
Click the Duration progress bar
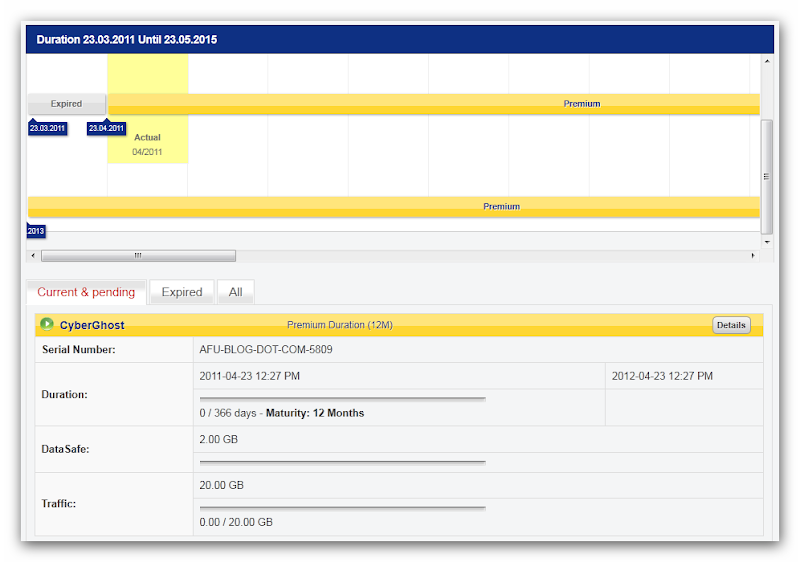pyautogui.click(x=342, y=399)
